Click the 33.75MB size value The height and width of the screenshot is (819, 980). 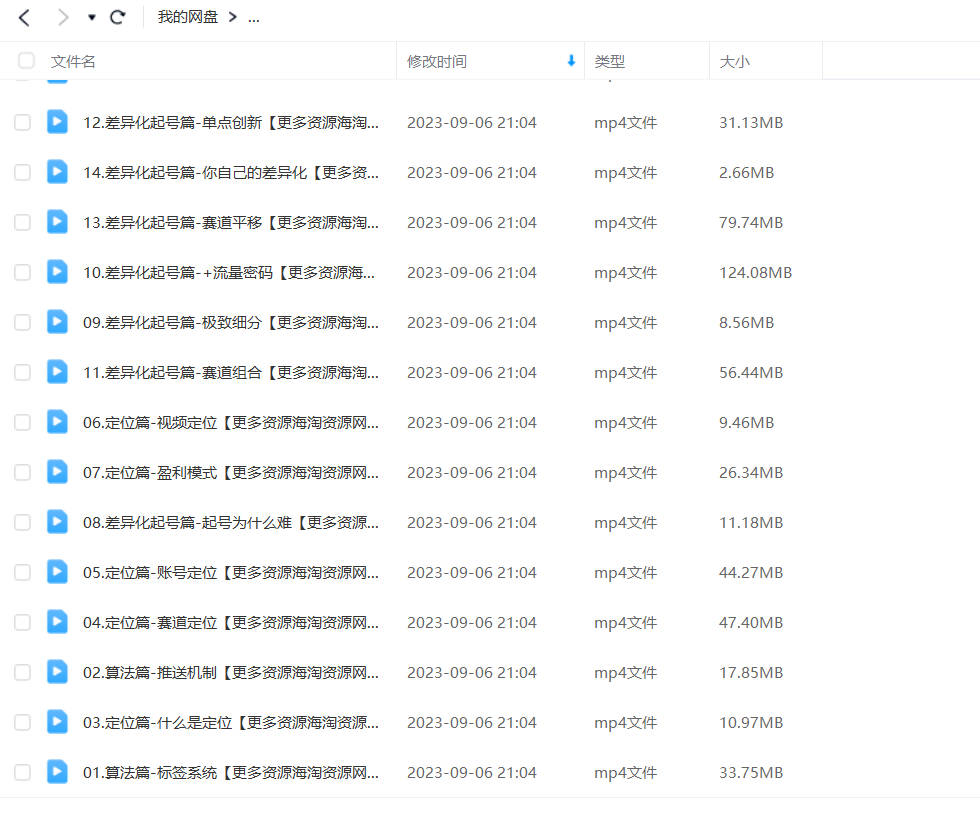click(x=751, y=773)
